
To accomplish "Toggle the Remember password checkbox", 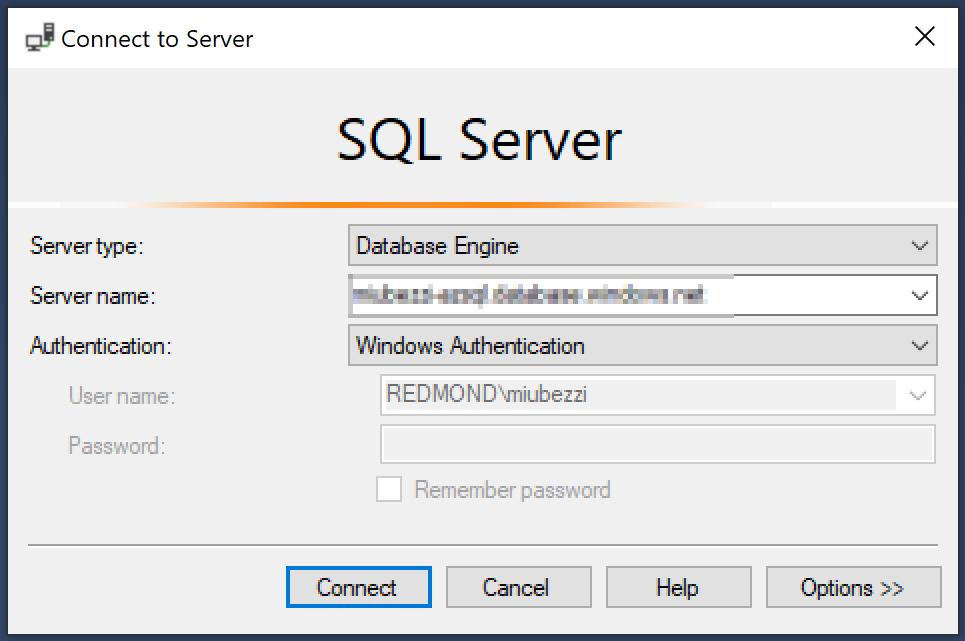I will coord(389,490).
